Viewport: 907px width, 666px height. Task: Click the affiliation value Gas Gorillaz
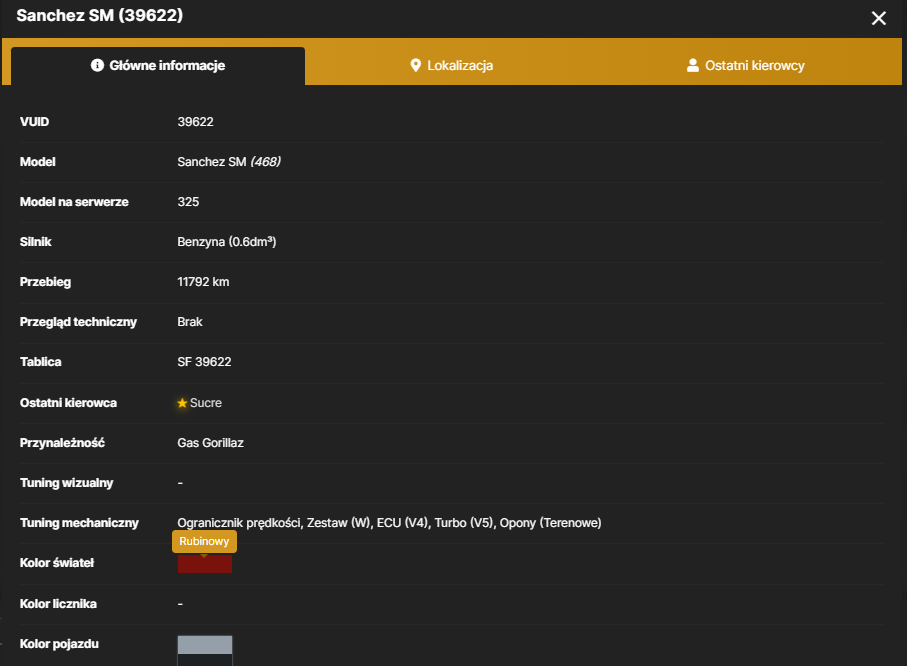(x=211, y=443)
